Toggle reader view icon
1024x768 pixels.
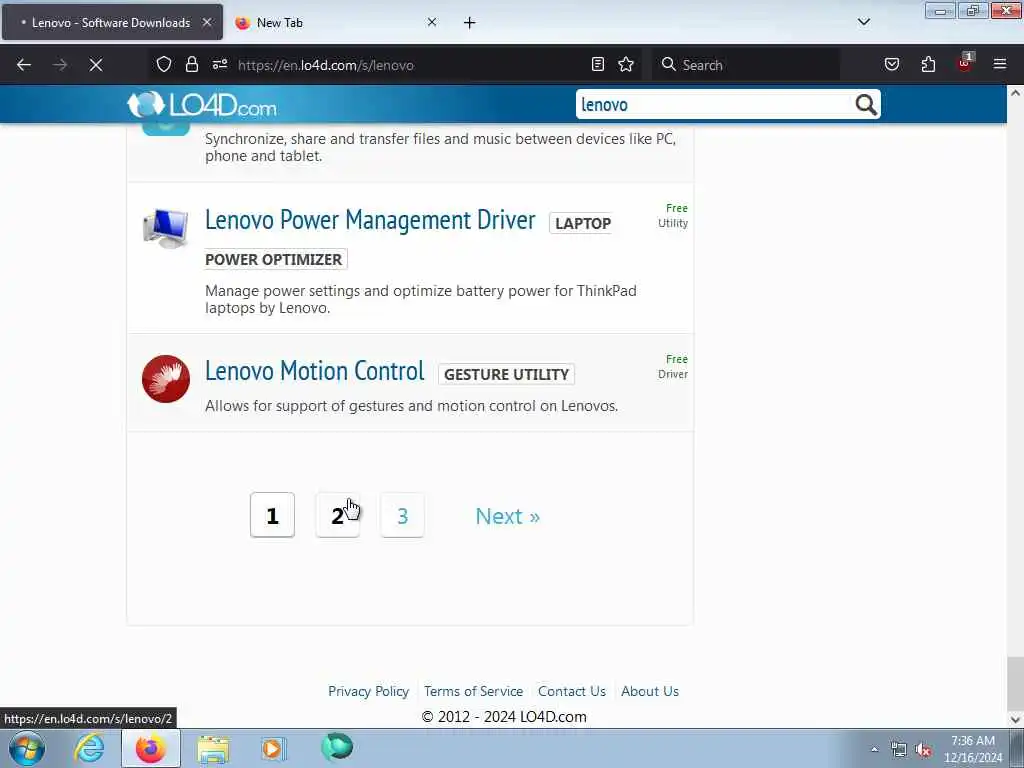click(598, 64)
